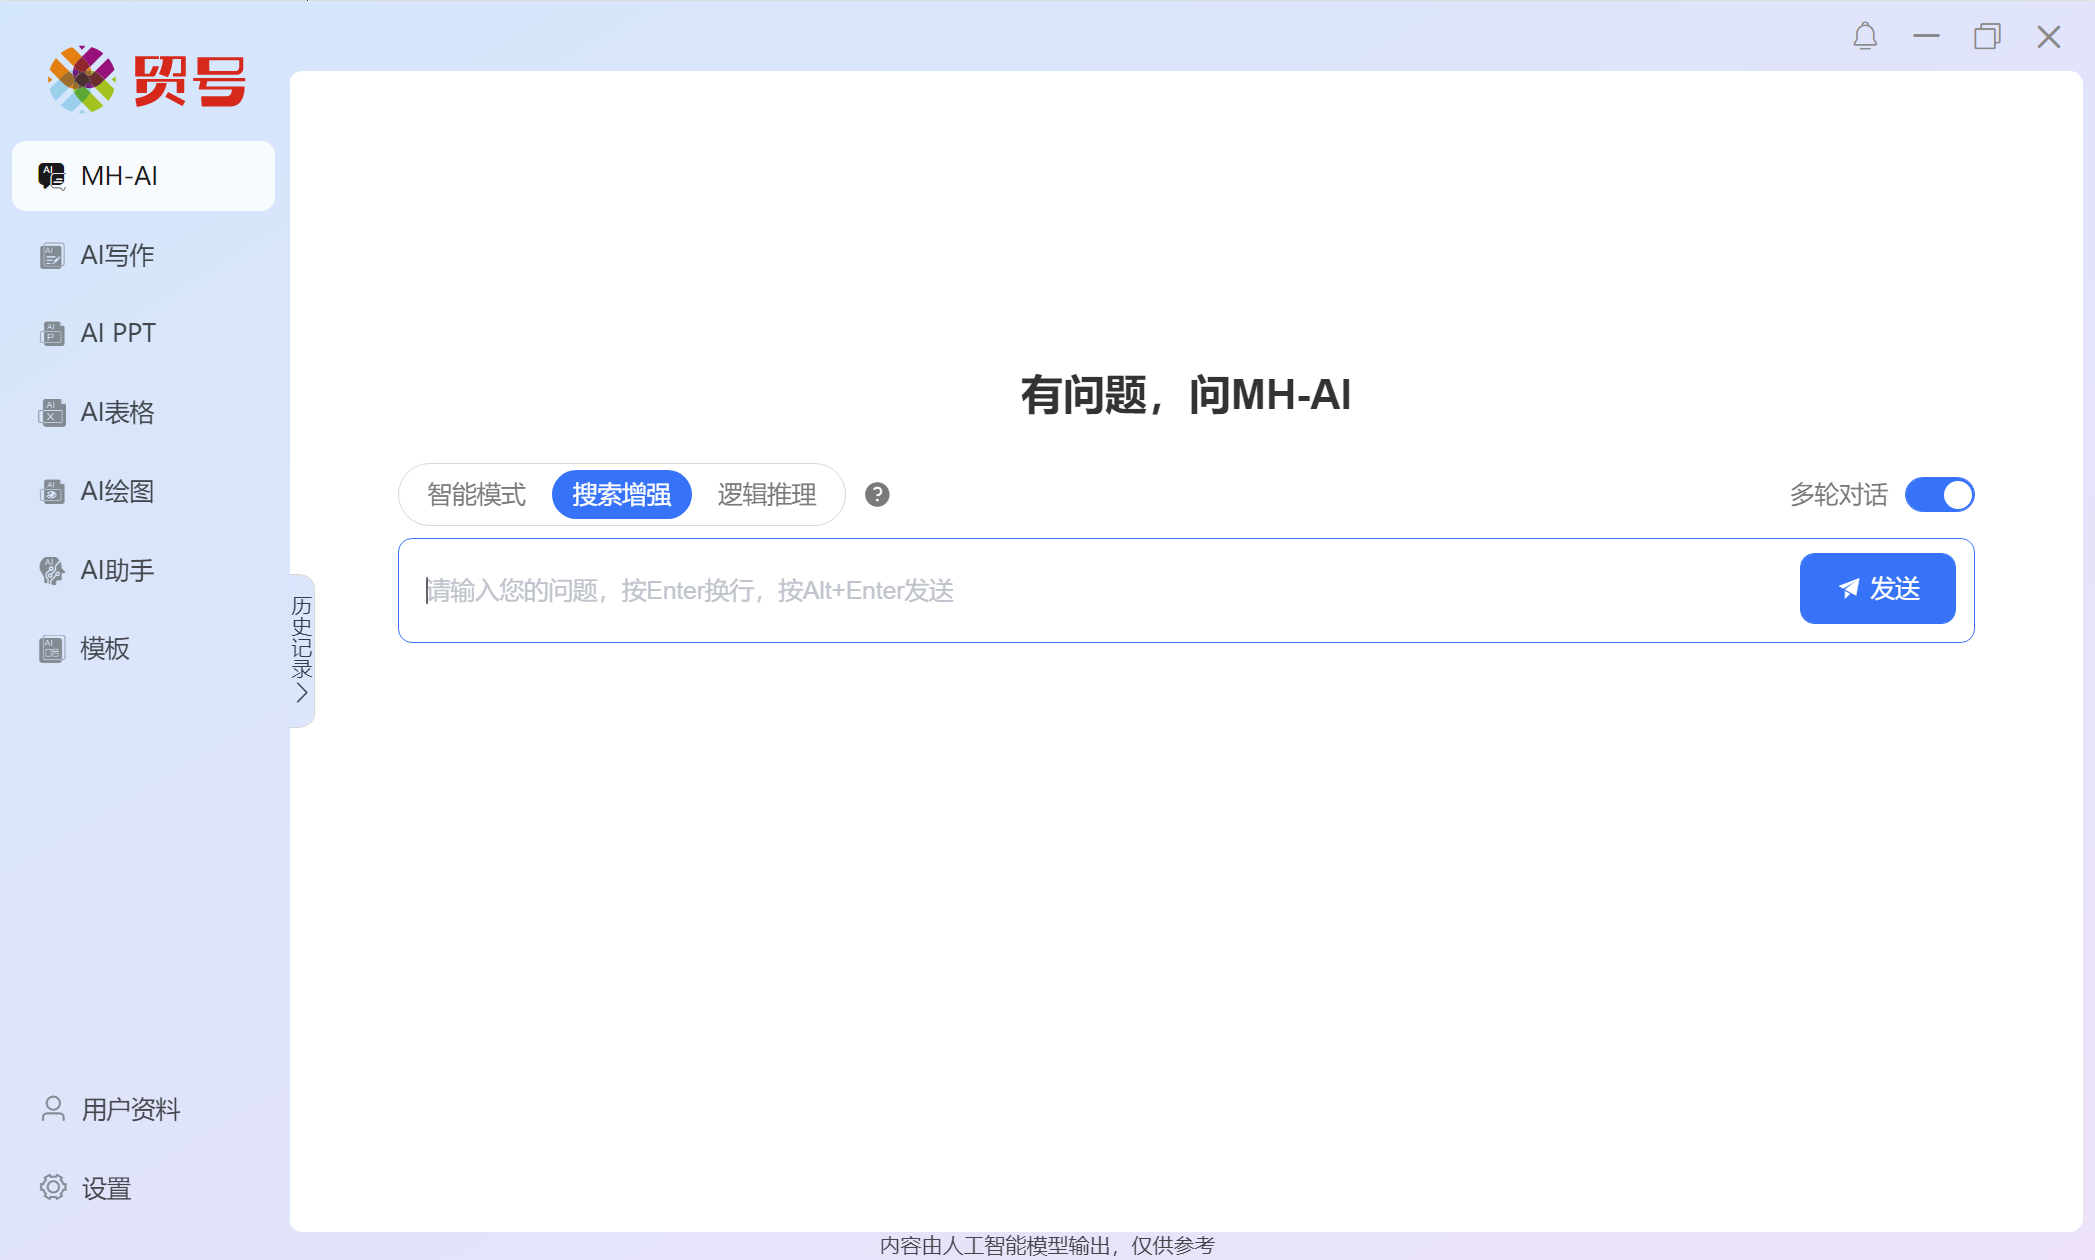The width and height of the screenshot is (2095, 1260).
Task: Select the 搜索增强 mode tab
Action: [621, 494]
